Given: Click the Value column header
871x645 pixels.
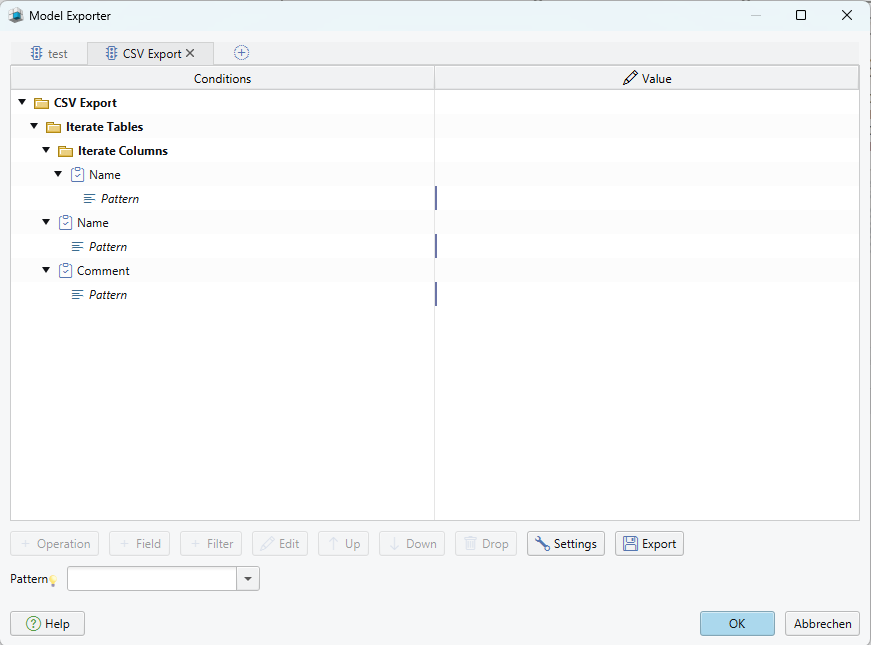Looking at the screenshot, I should coord(647,78).
